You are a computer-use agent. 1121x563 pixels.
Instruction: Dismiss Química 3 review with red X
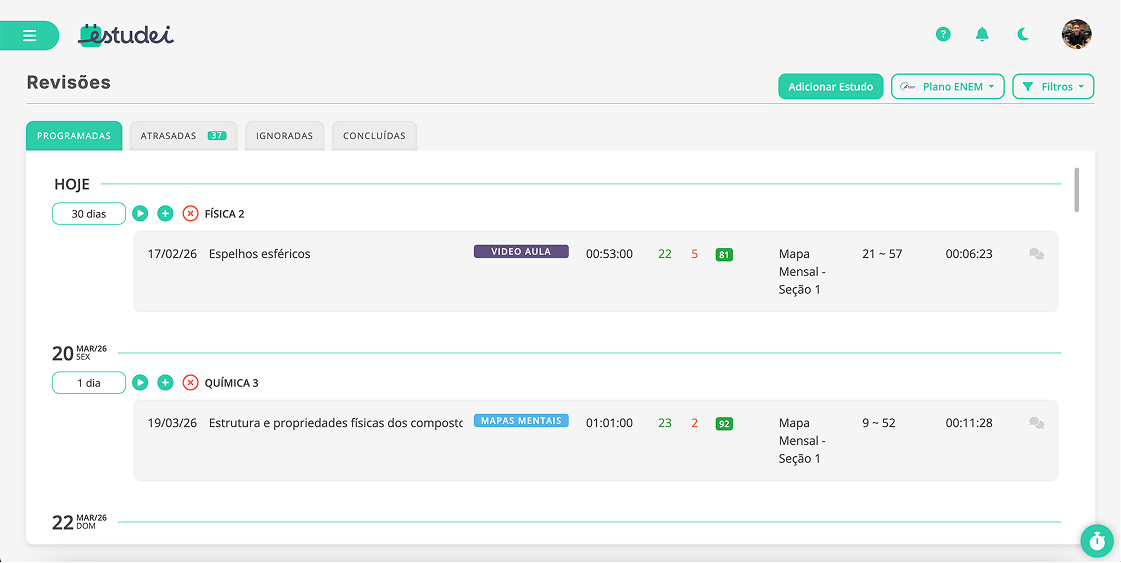190,383
